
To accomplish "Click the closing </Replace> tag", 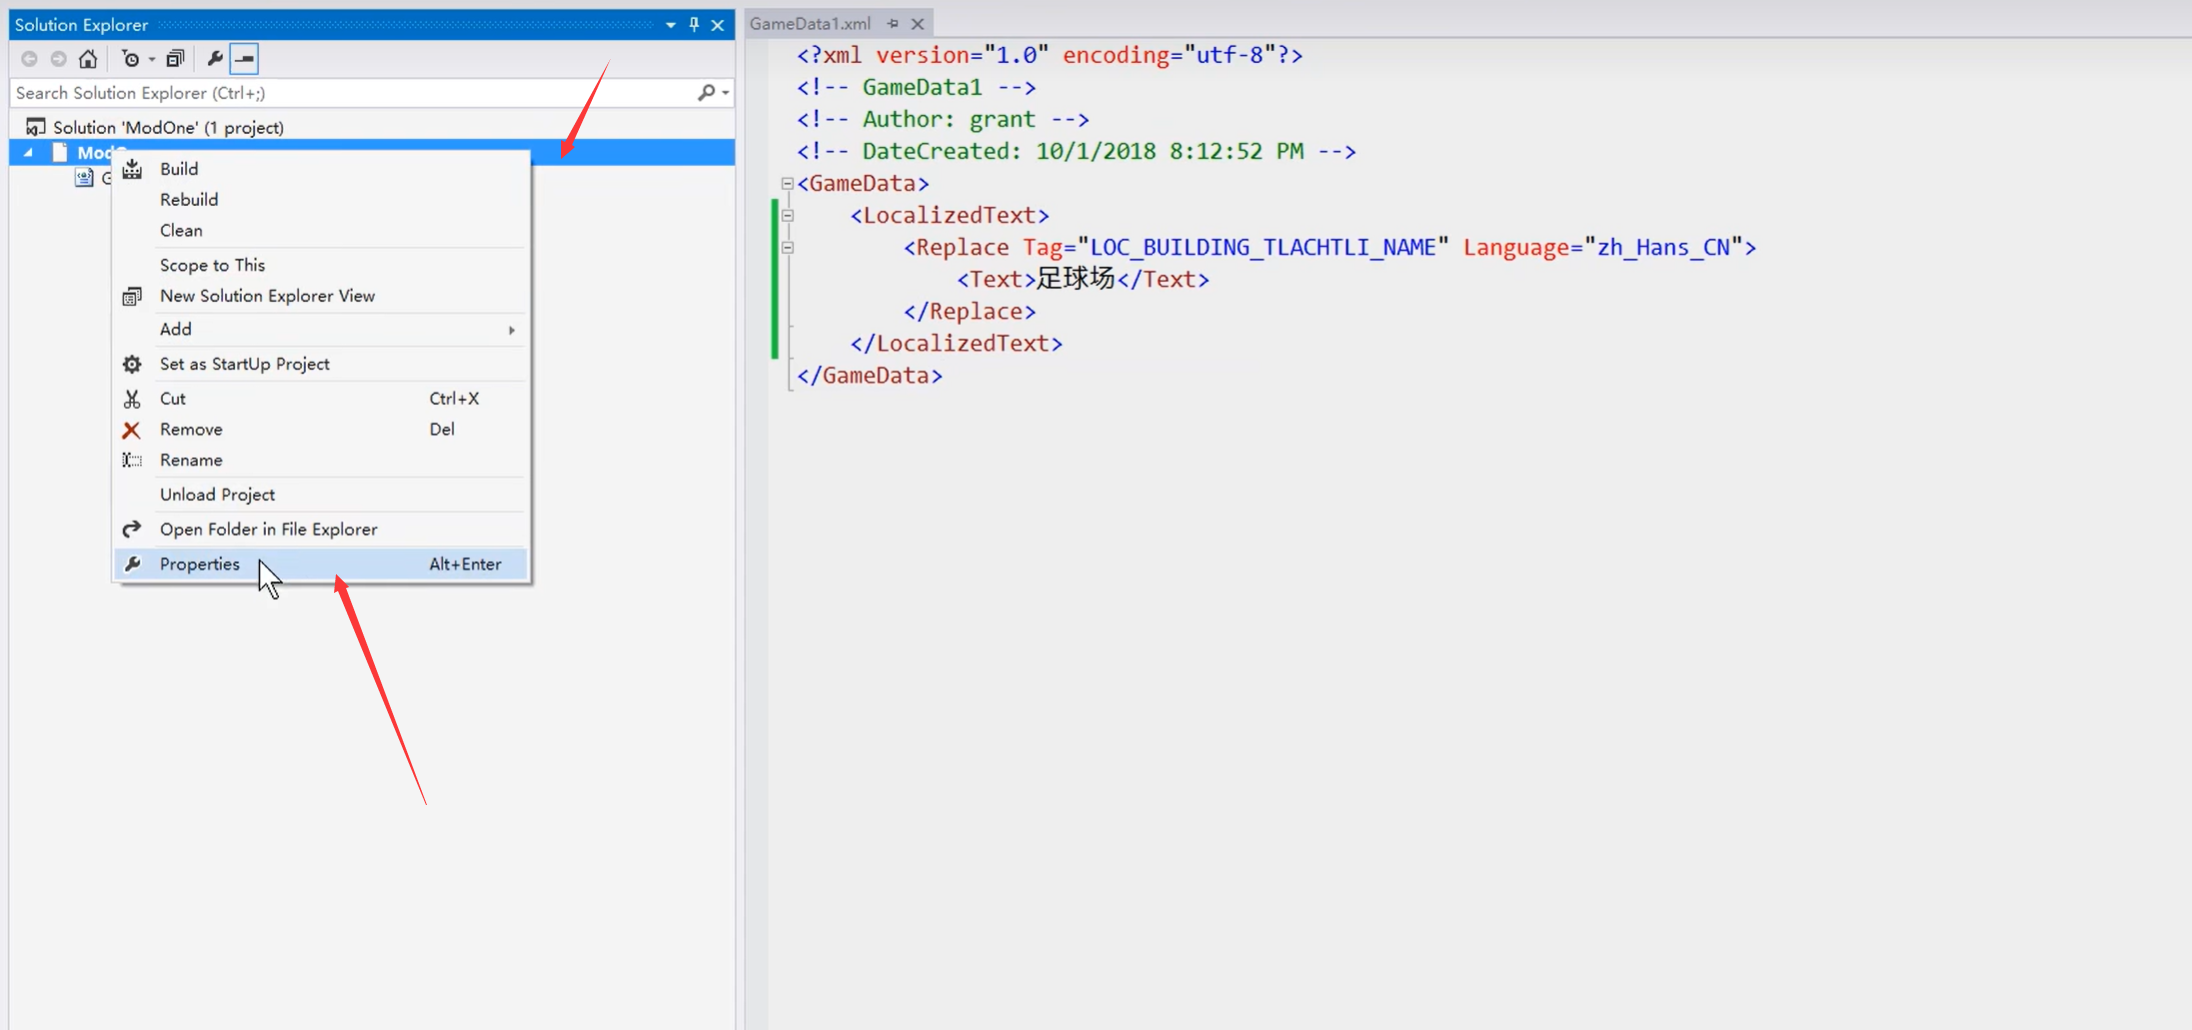I will tap(970, 311).
